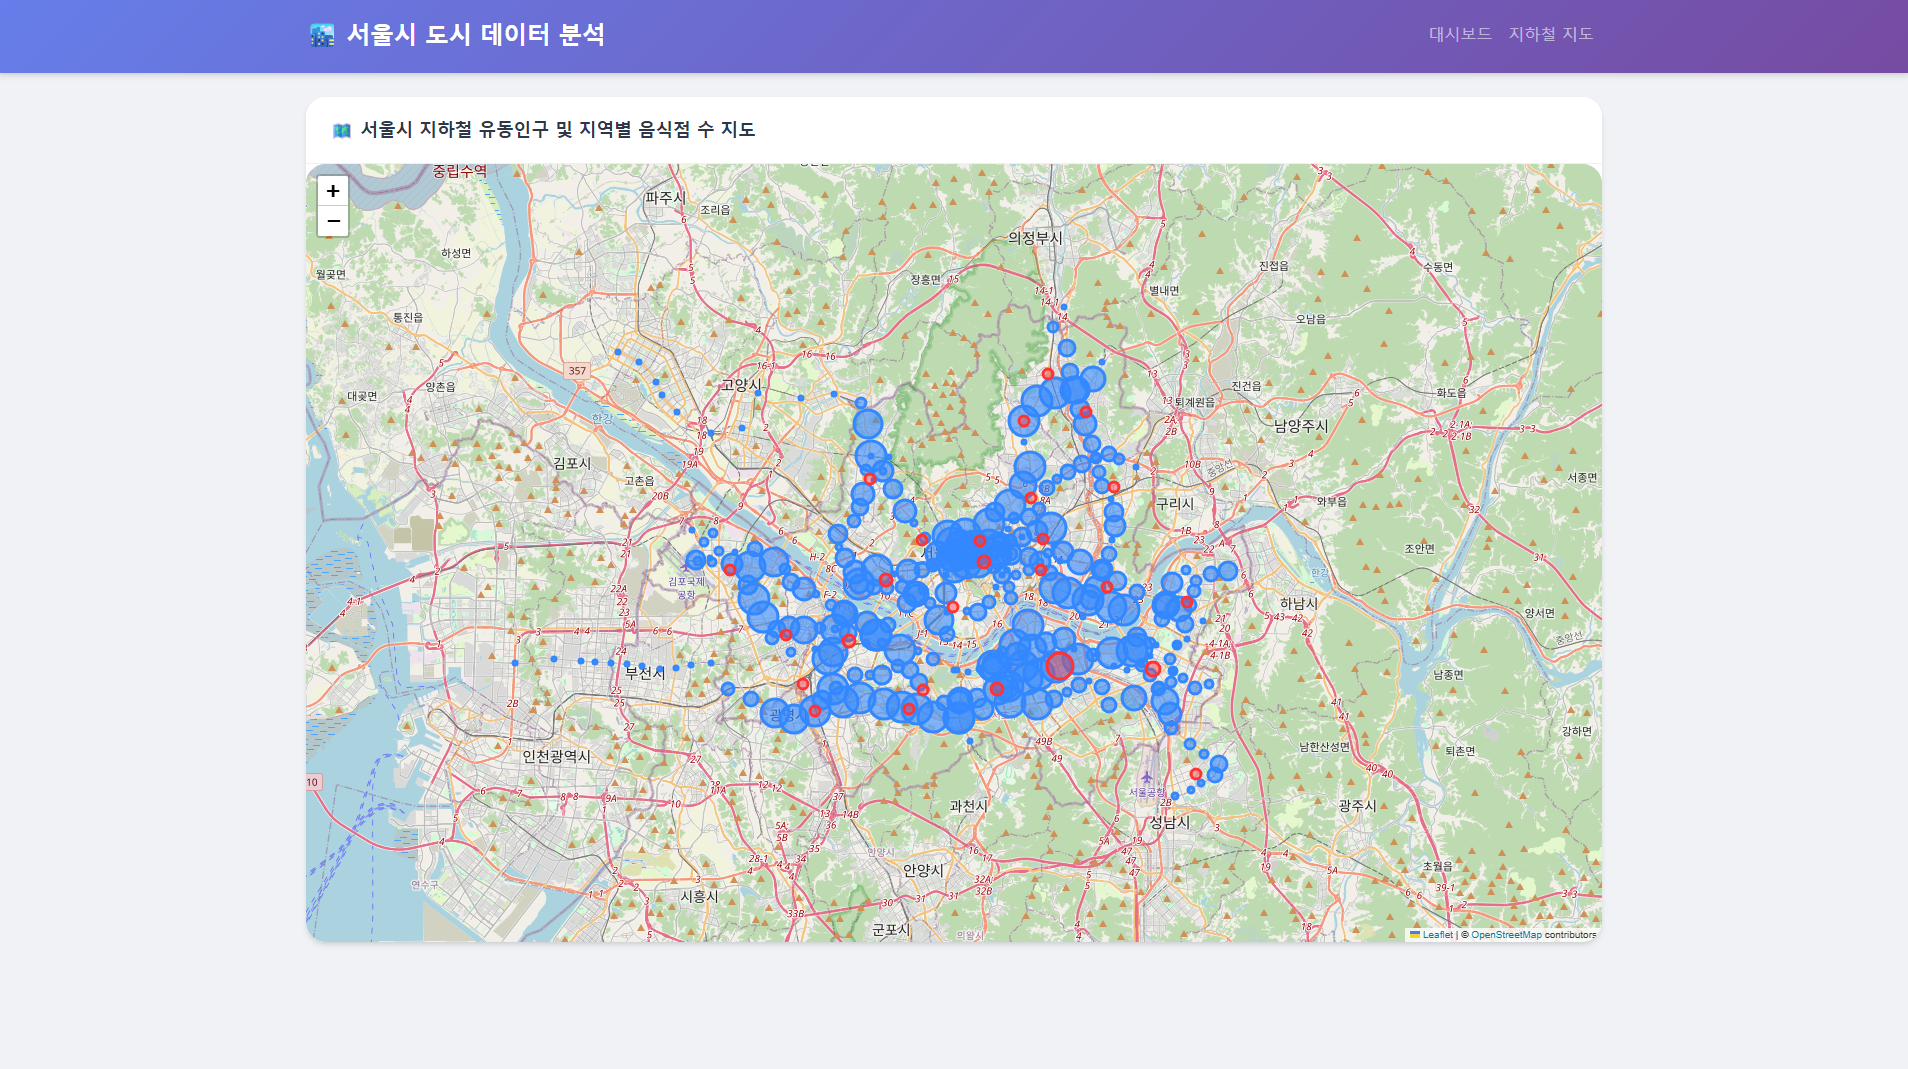Click the 김포시 label on the map
Viewport: 1908px width, 1069px height.
tap(572, 463)
